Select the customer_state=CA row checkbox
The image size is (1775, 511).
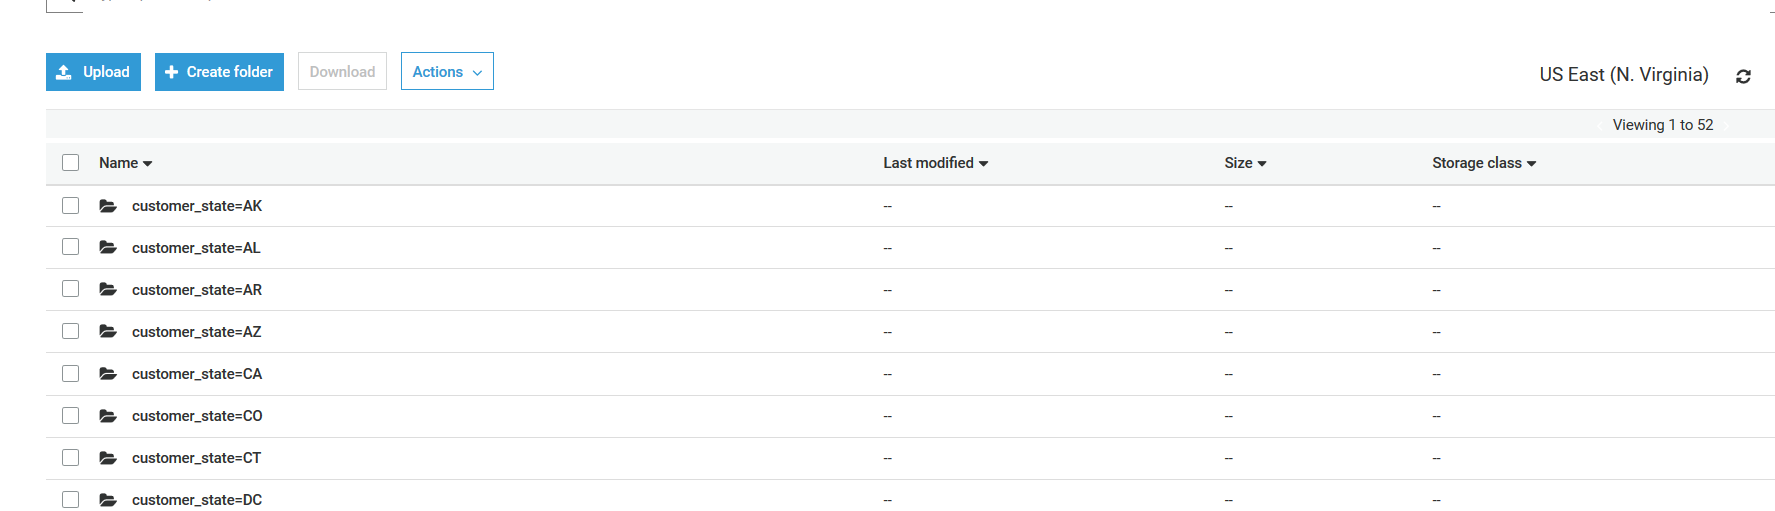(x=70, y=373)
